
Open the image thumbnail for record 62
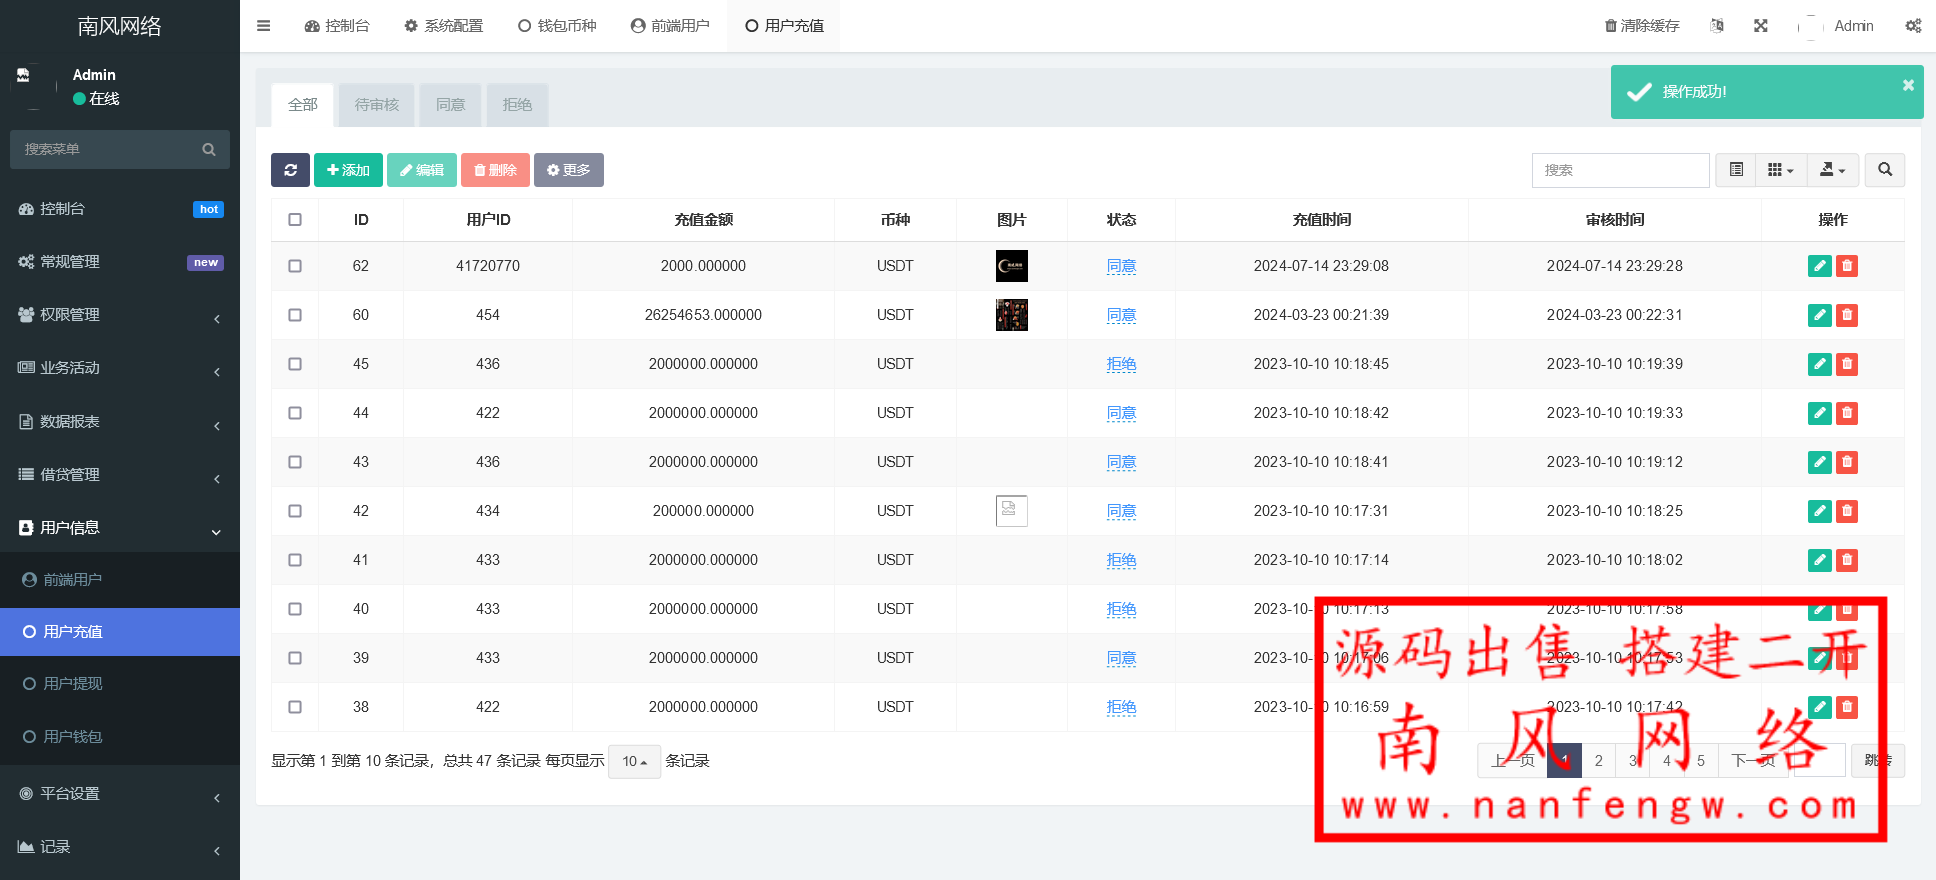[x=1011, y=266]
